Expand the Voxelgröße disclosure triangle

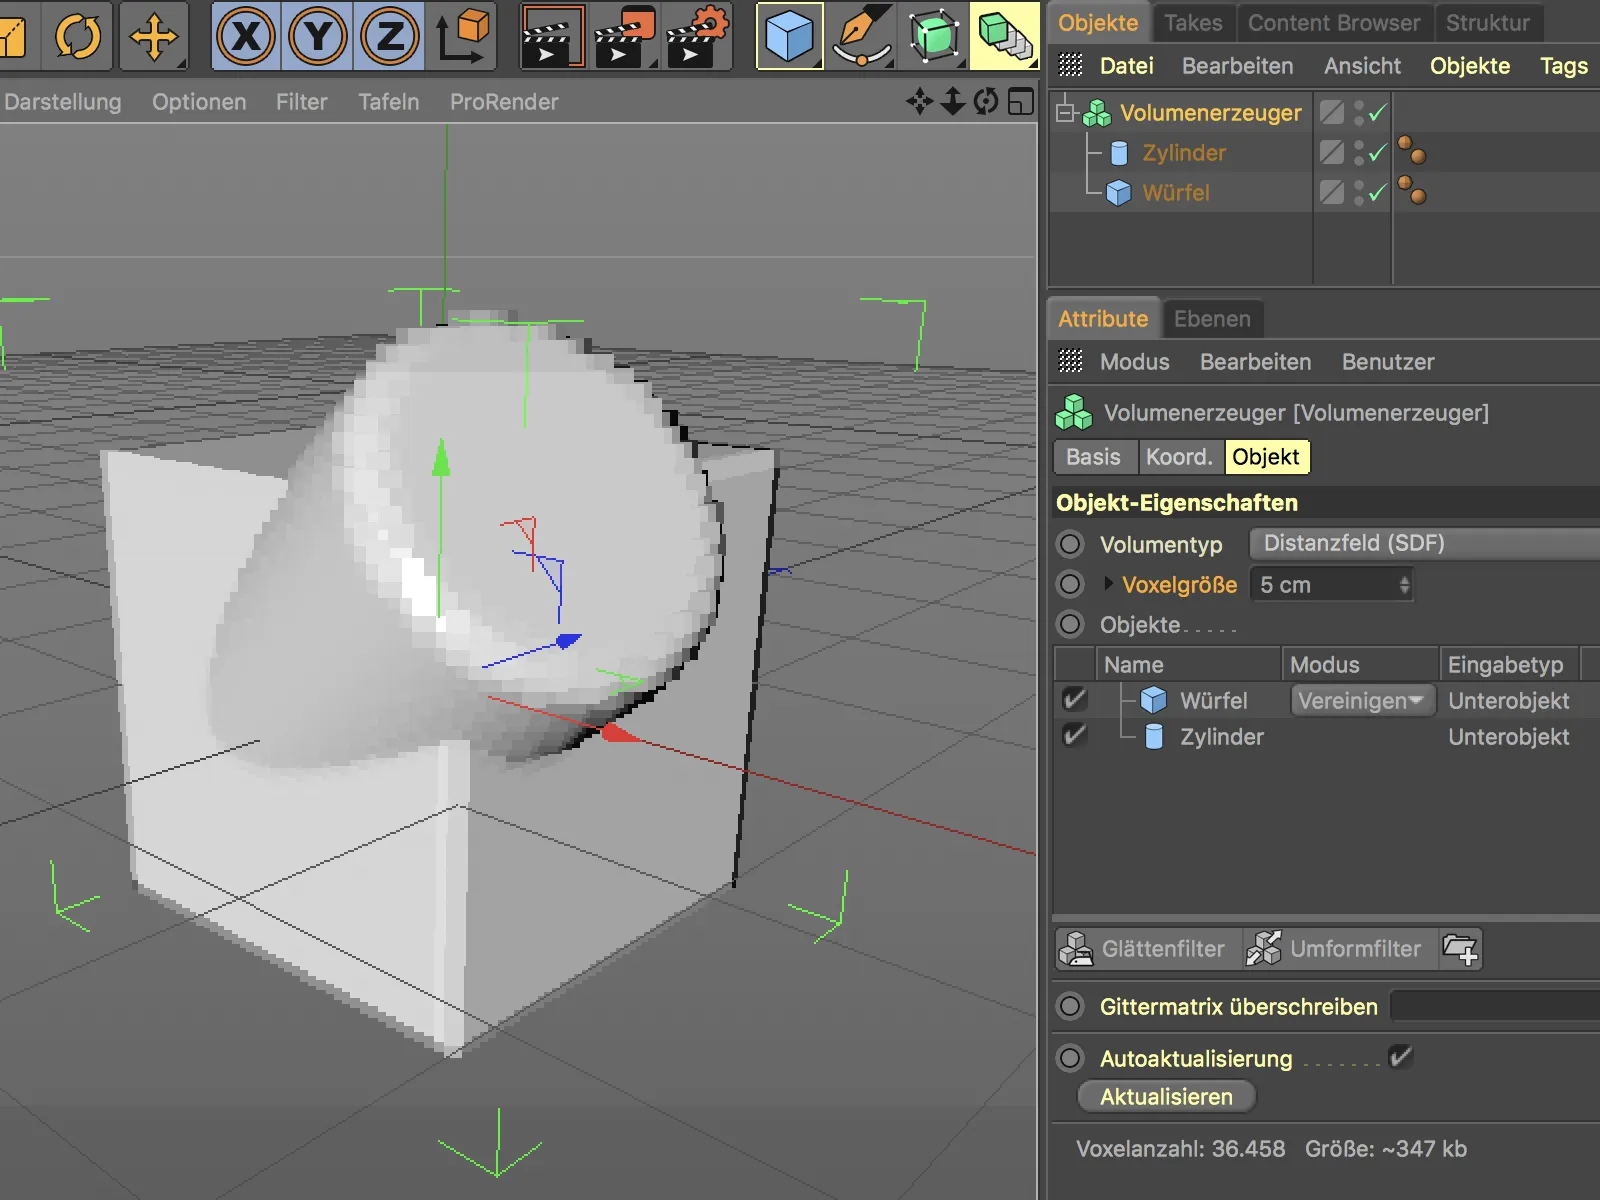click(x=1108, y=584)
